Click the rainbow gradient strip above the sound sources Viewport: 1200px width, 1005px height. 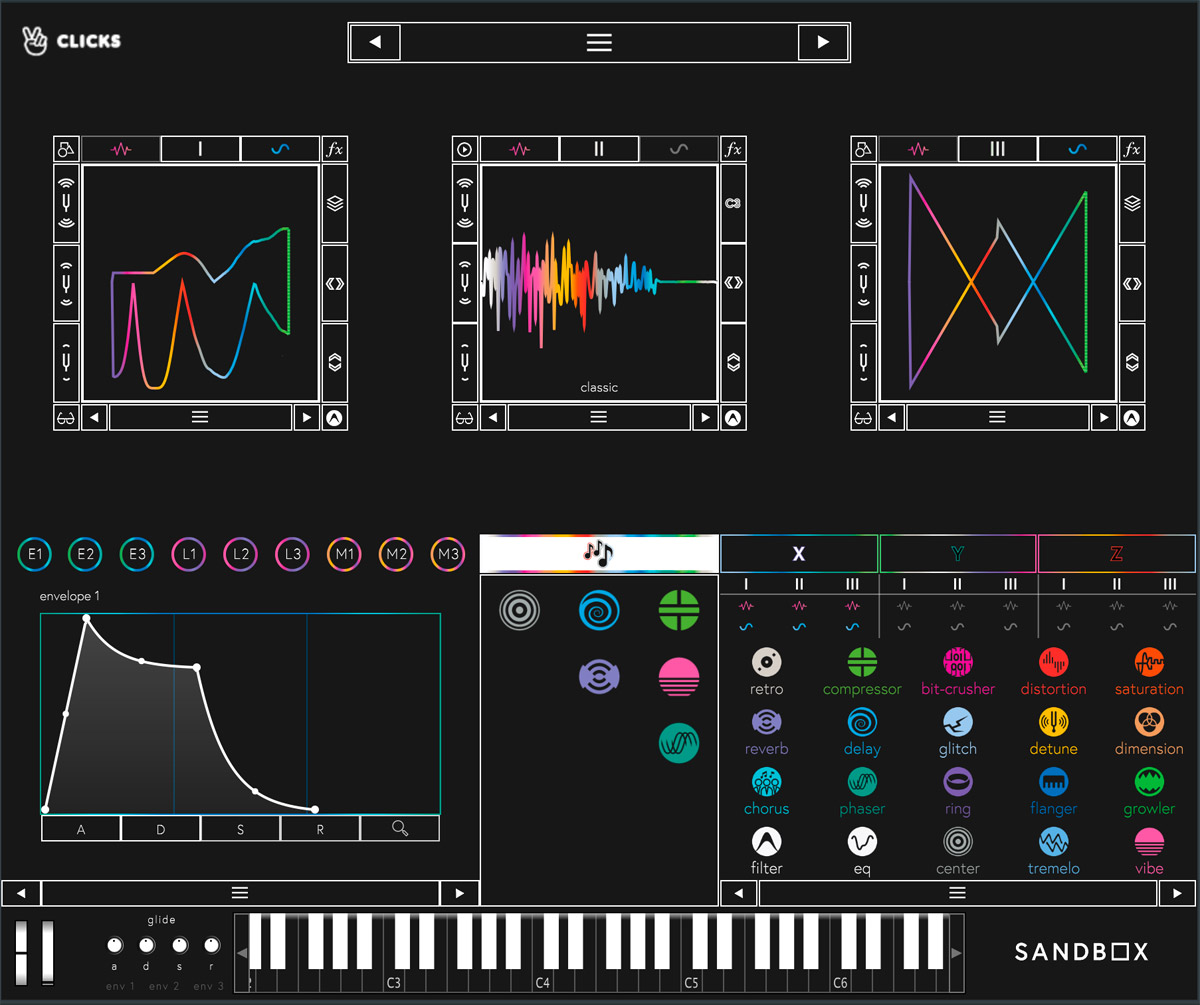pos(599,552)
